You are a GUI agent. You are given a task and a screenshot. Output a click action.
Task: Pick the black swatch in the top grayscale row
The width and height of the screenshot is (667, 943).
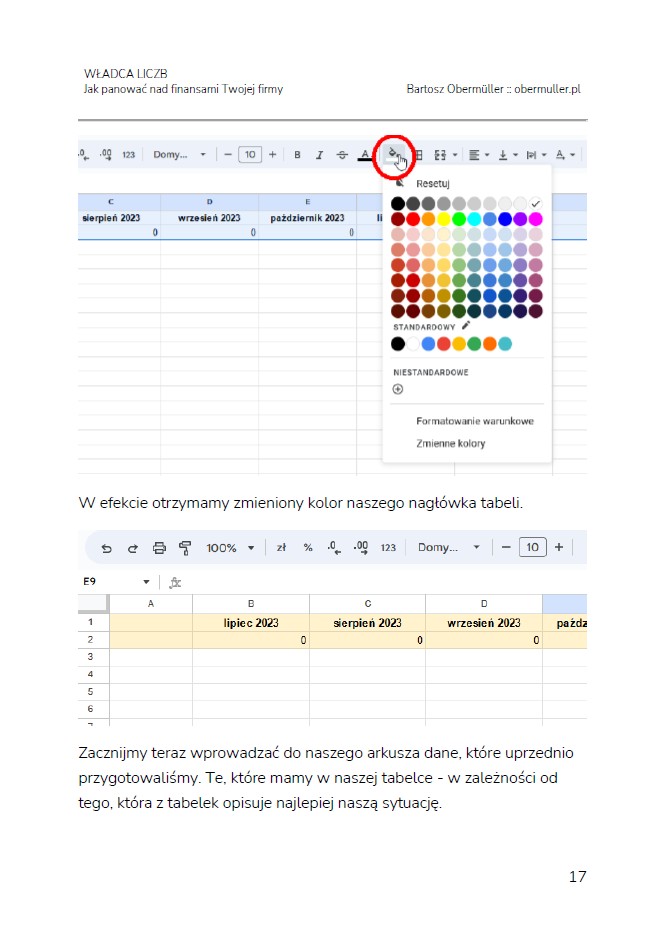tap(398, 203)
